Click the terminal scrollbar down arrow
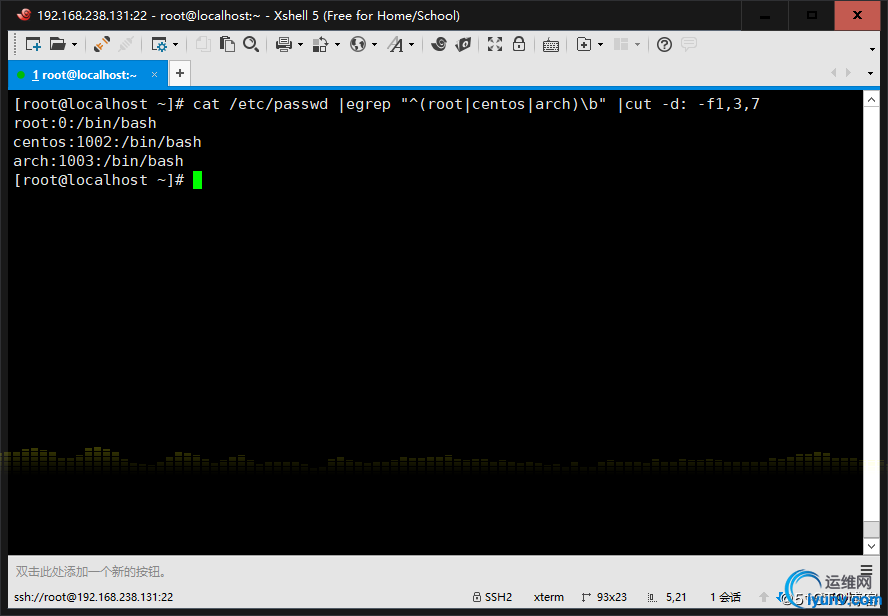The height and width of the screenshot is (616, 888). coord(871,546)
